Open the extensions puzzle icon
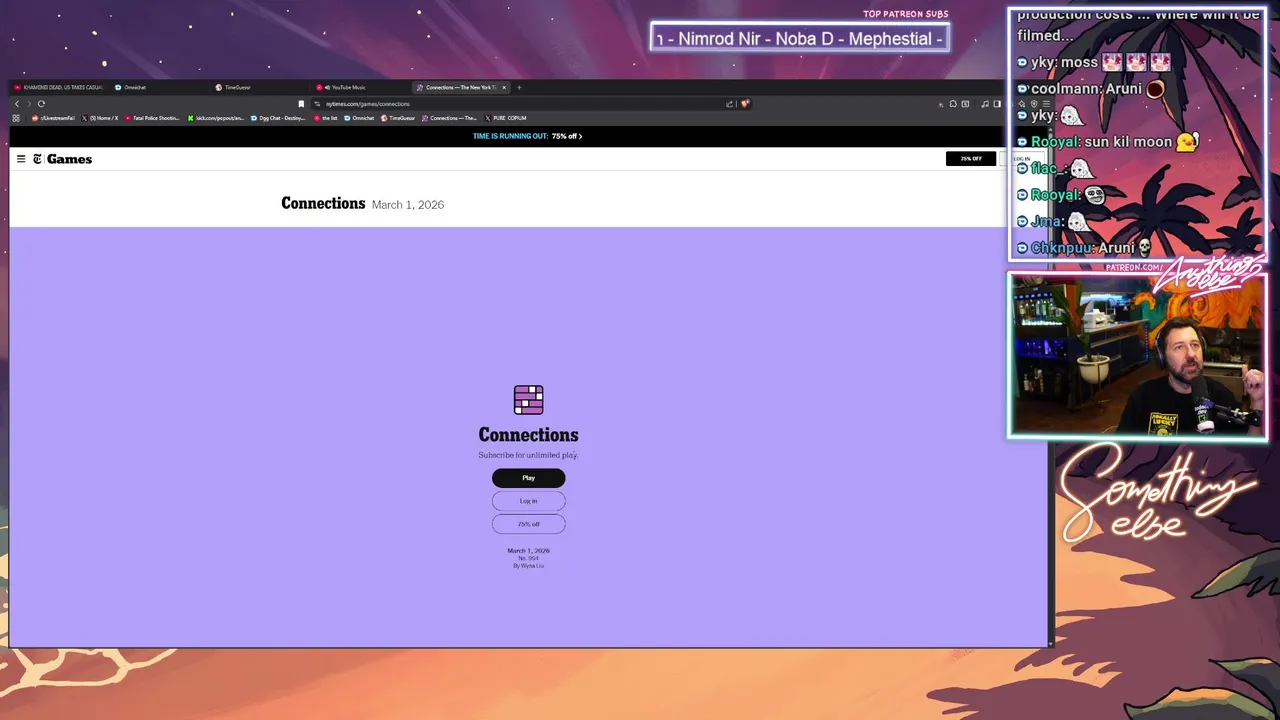1280x720 pixels. (x=953, y=104)
